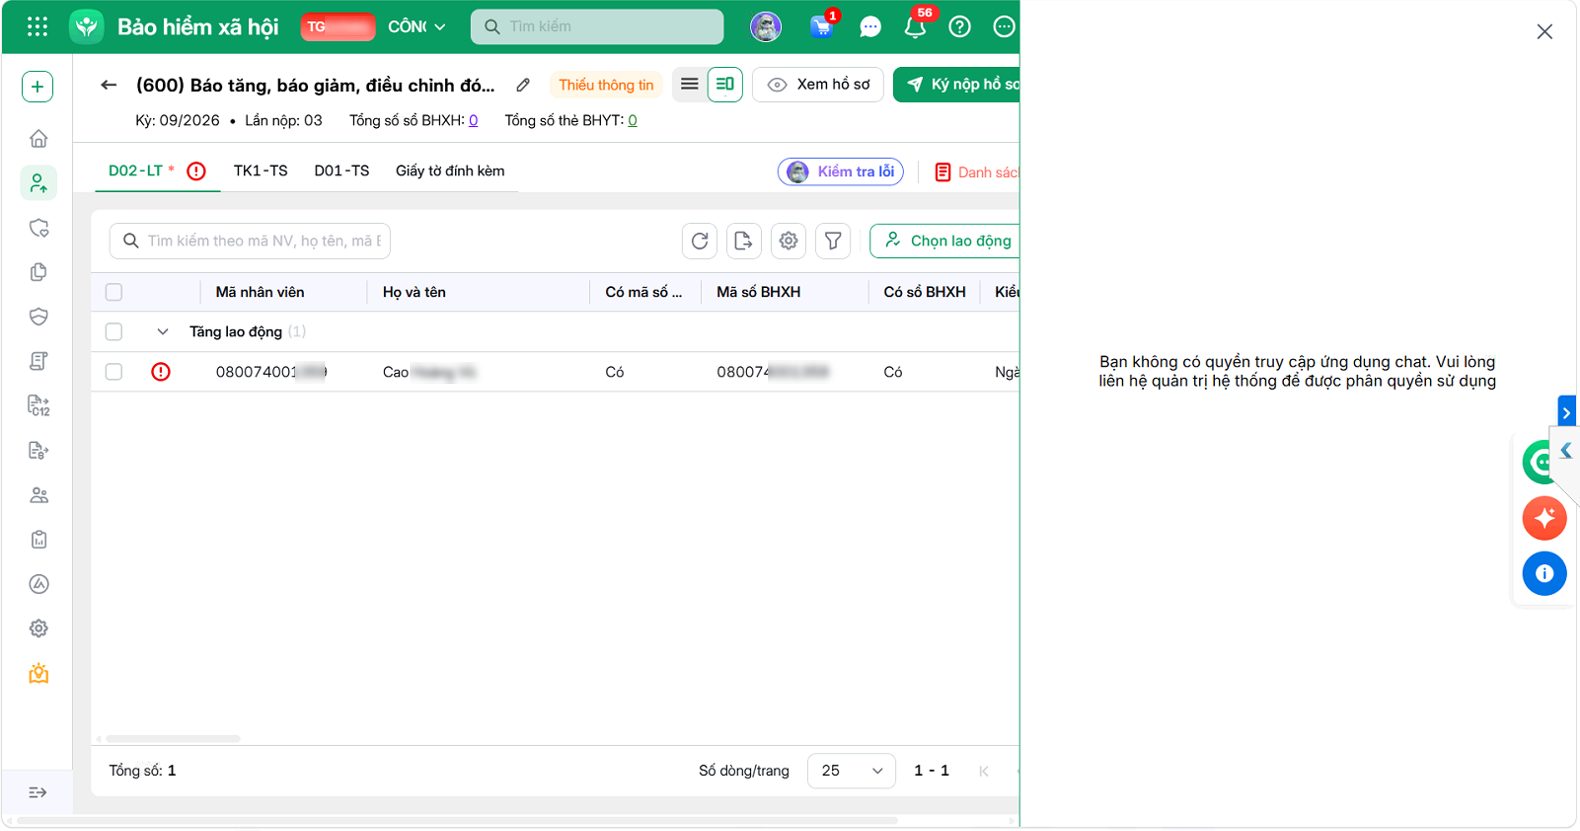Open the chat bubble icon in header
Image resolution: width=1580 pixels, height=831 pixels.
870,27
